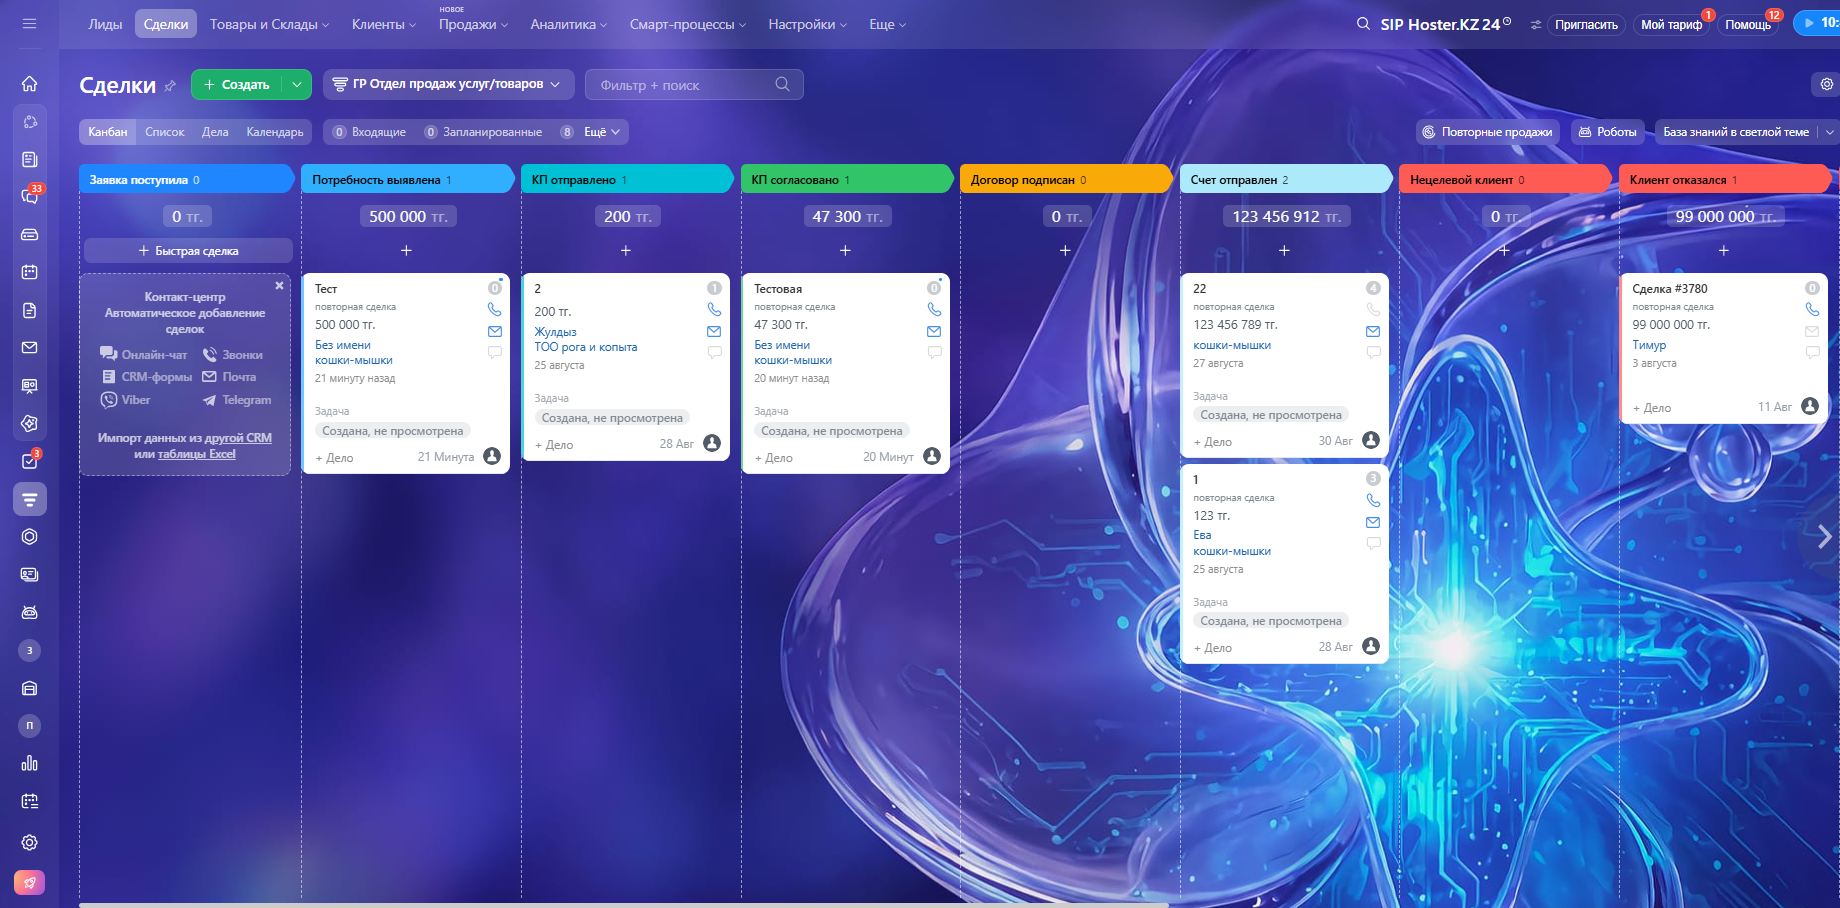Switch to the Календарь view tab
This screenshot has height=908, width=1840.
tap(275, 132)
